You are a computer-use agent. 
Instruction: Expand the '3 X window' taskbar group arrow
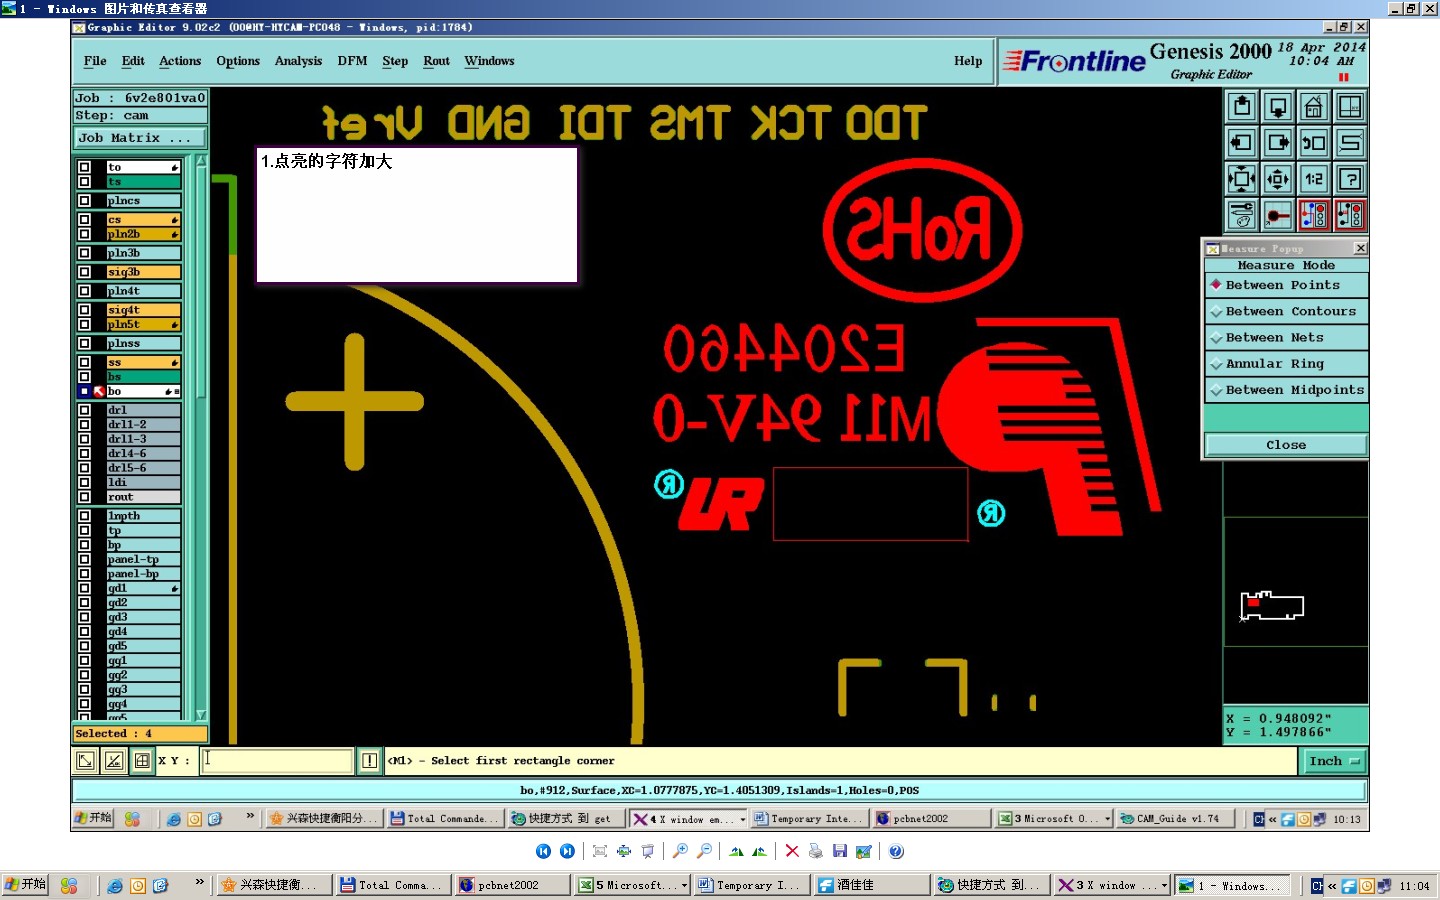[x=1164, y=885]
